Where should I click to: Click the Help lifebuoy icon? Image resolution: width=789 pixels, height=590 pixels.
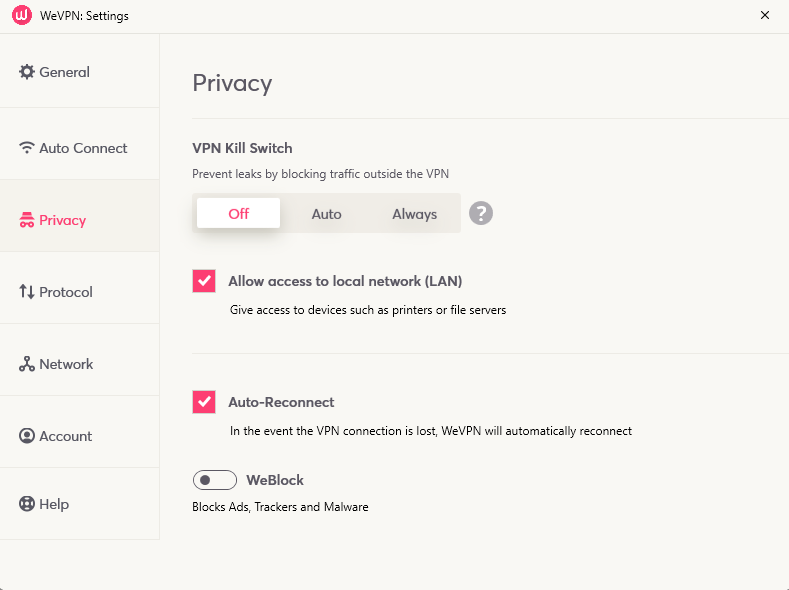point(27,503)
